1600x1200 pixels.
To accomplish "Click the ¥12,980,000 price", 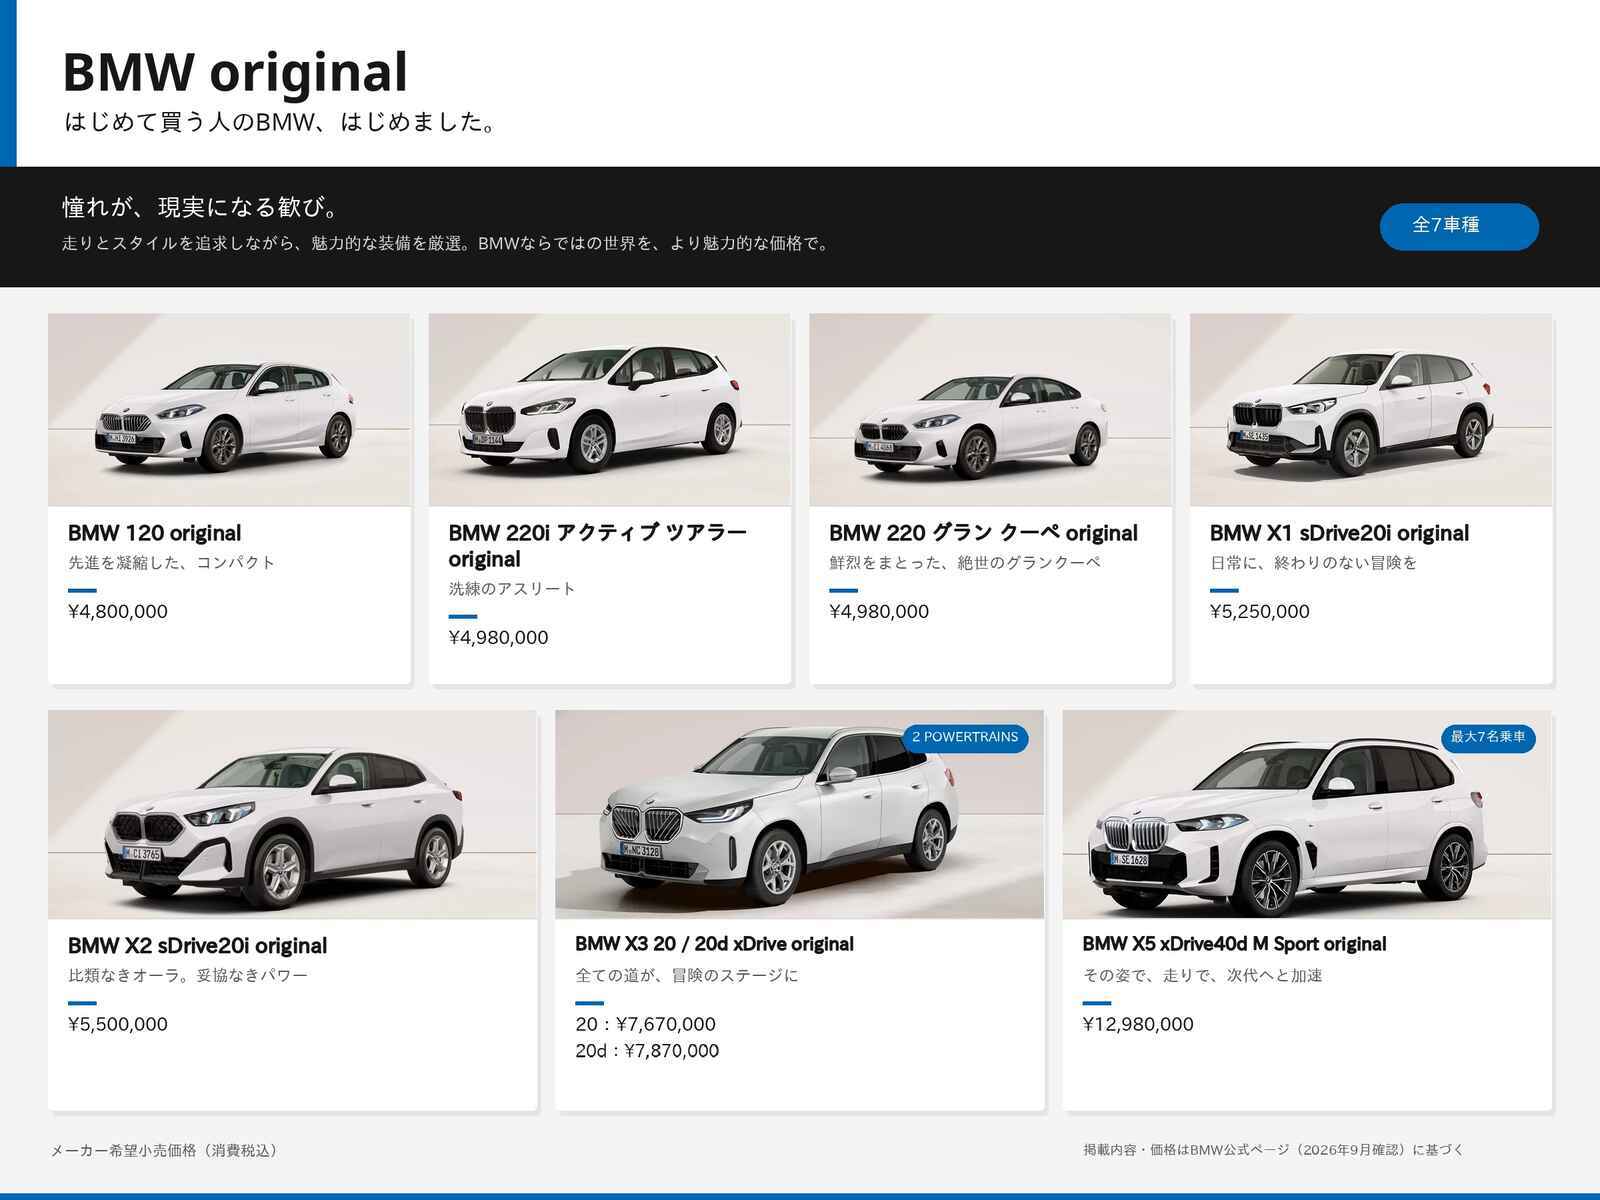I will coord(1138,1025).
